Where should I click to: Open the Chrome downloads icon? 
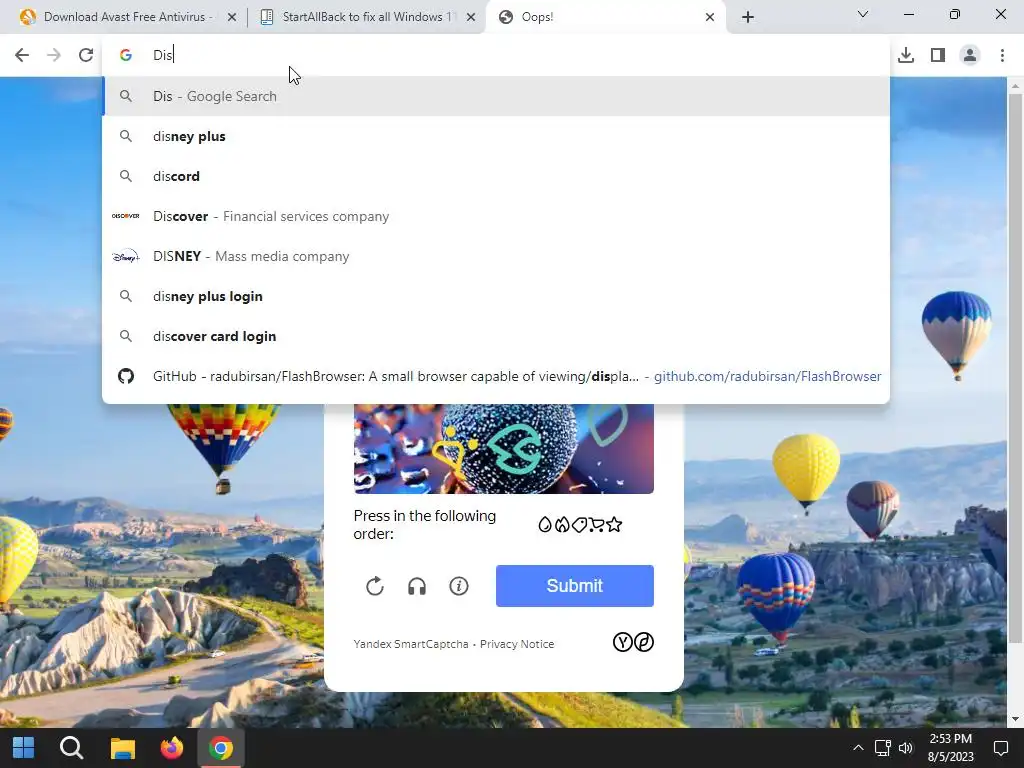click(x=906, y=55)
